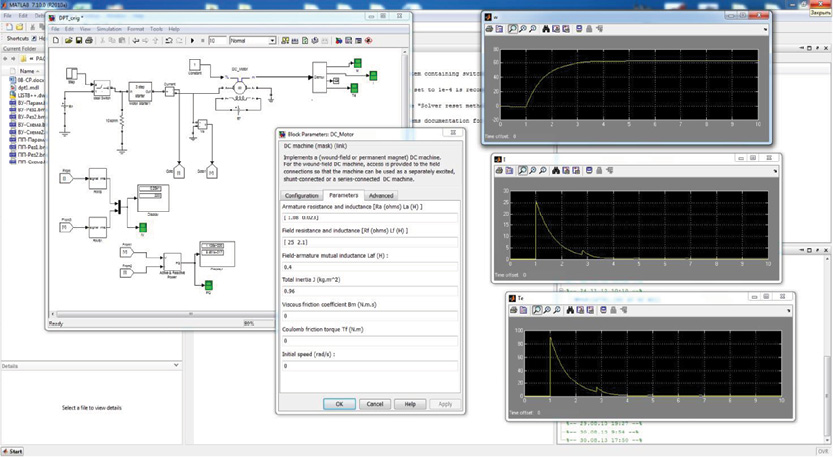Expand the w scope toolbar overflow arrow

pyautogui.click(x=766, y=29)
